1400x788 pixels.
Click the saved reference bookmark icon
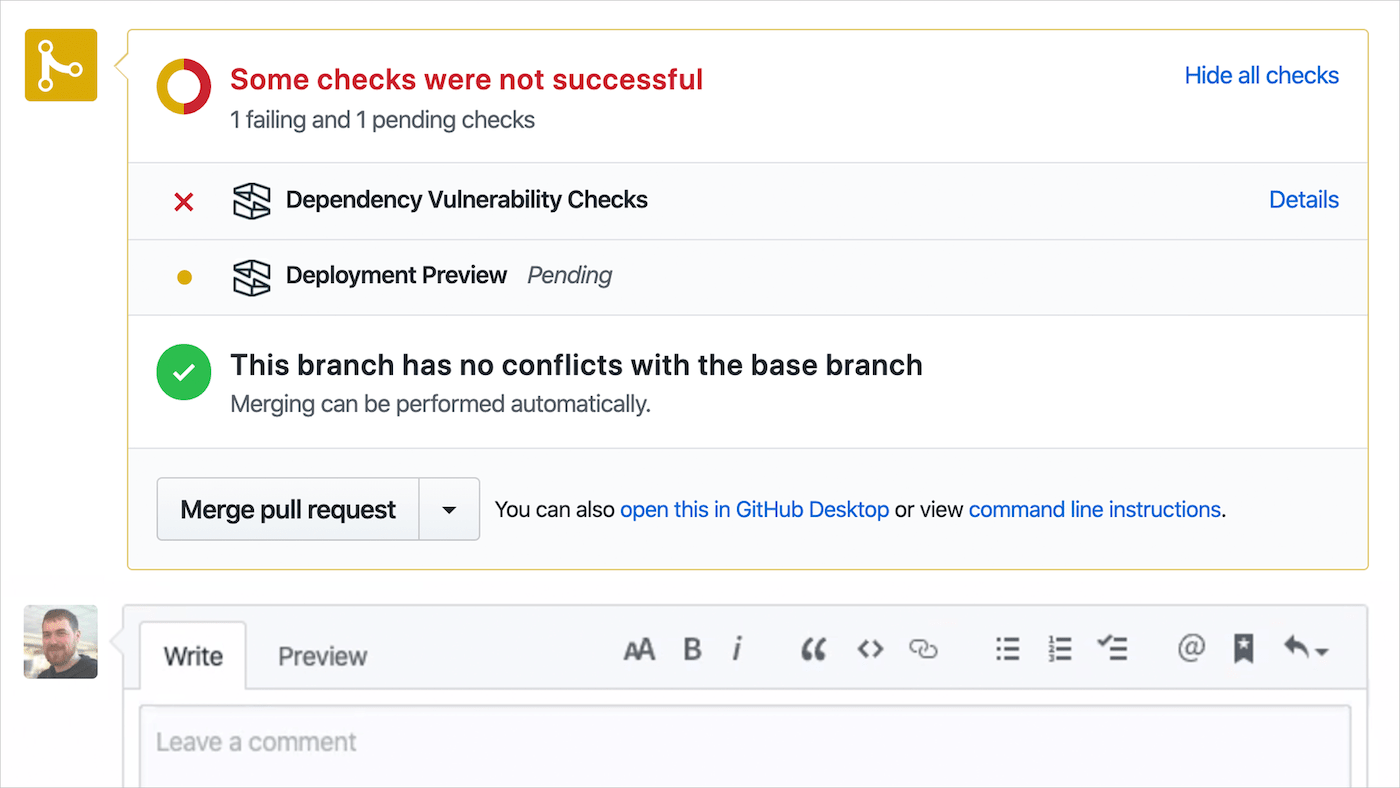[x=1243, y=650]
